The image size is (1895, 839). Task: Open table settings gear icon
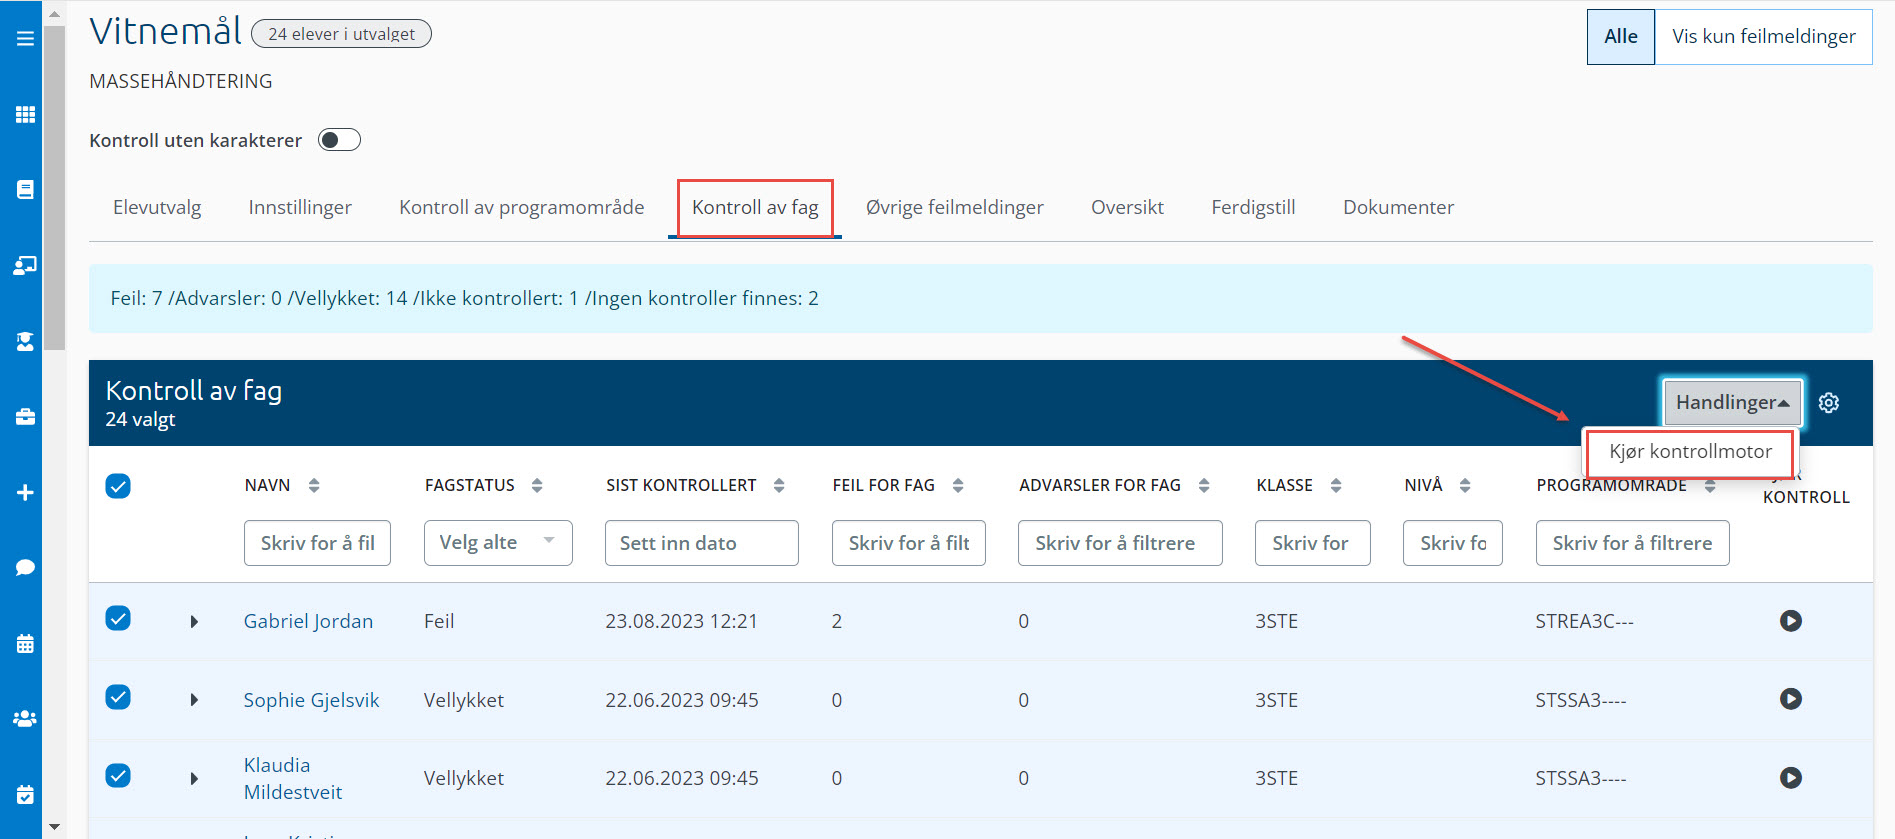[1829, 402]
